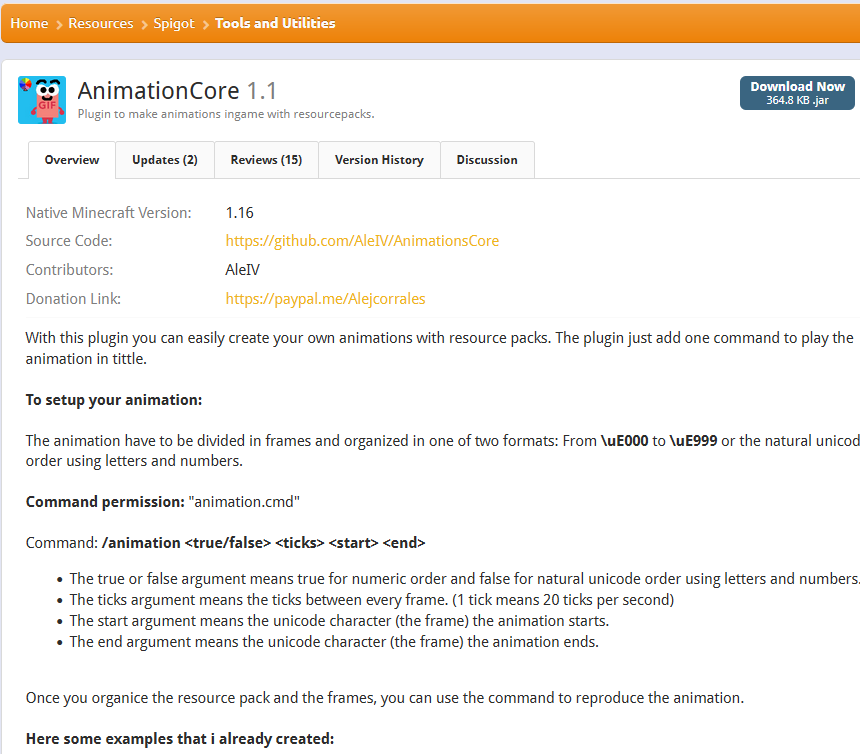Click the AnimationCore 1.1 title

(x=177, y=90)
